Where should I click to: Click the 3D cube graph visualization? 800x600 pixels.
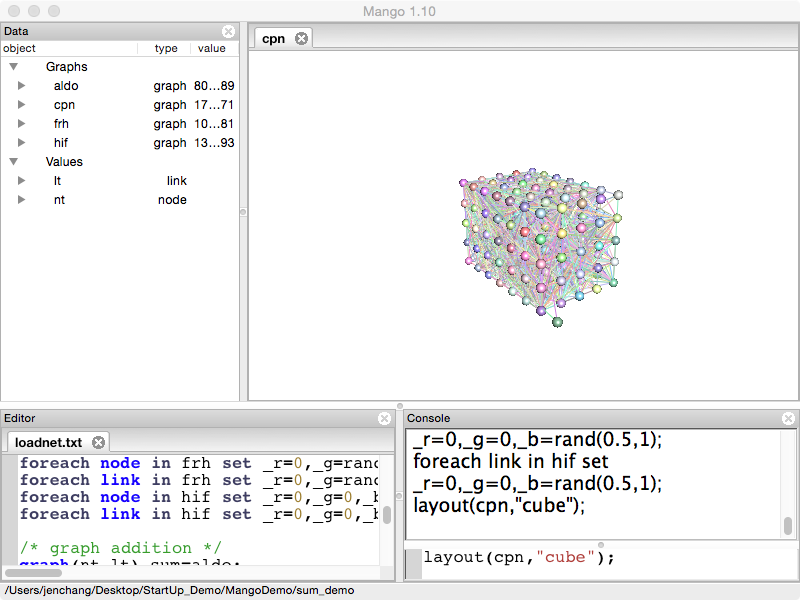tap(540, 245)
